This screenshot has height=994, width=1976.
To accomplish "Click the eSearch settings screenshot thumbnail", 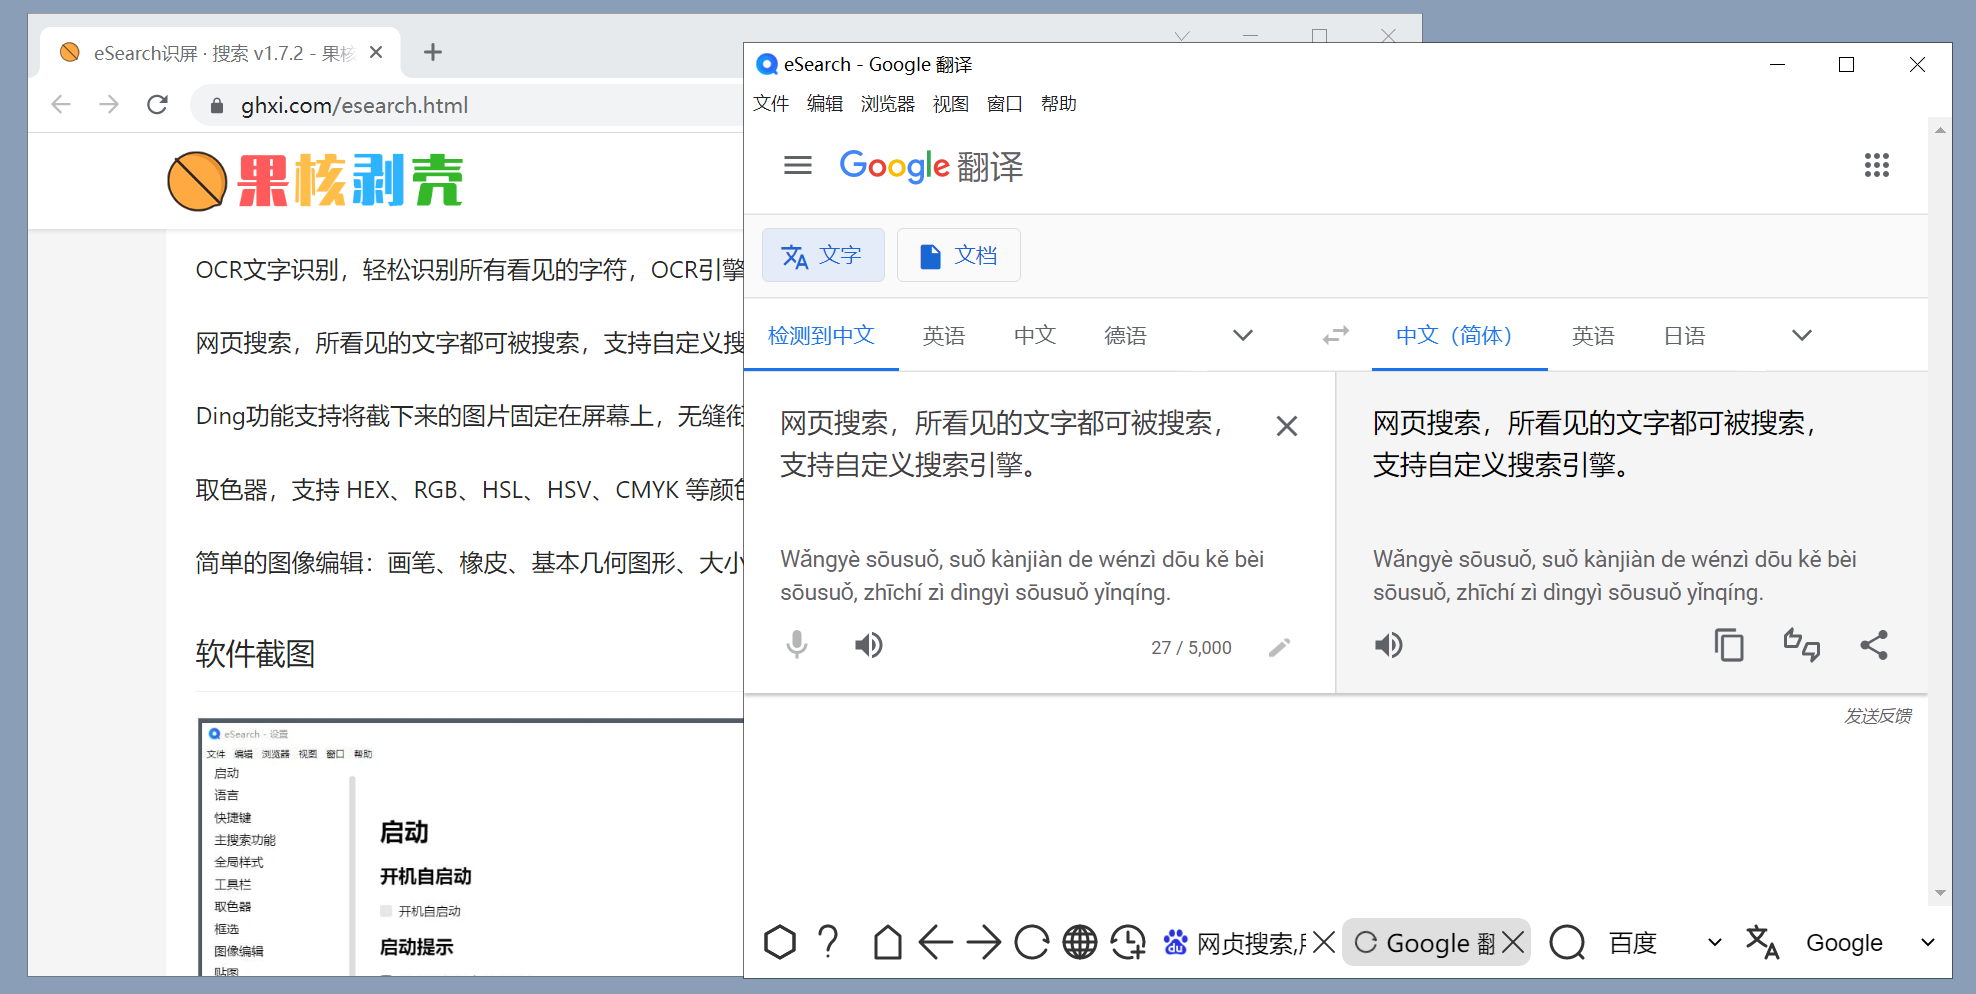I will [471, 847].
